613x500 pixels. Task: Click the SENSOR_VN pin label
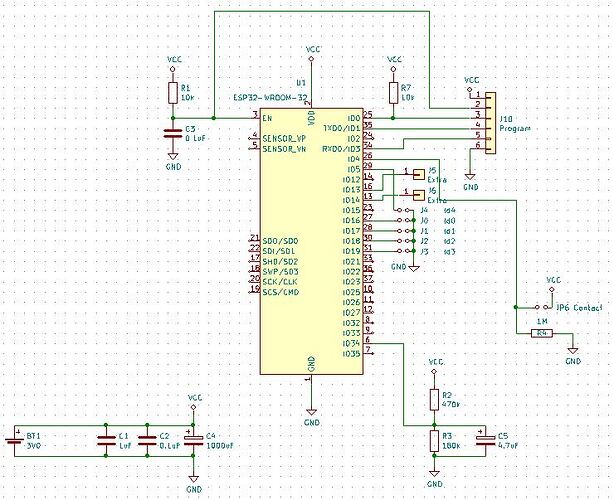284,149
